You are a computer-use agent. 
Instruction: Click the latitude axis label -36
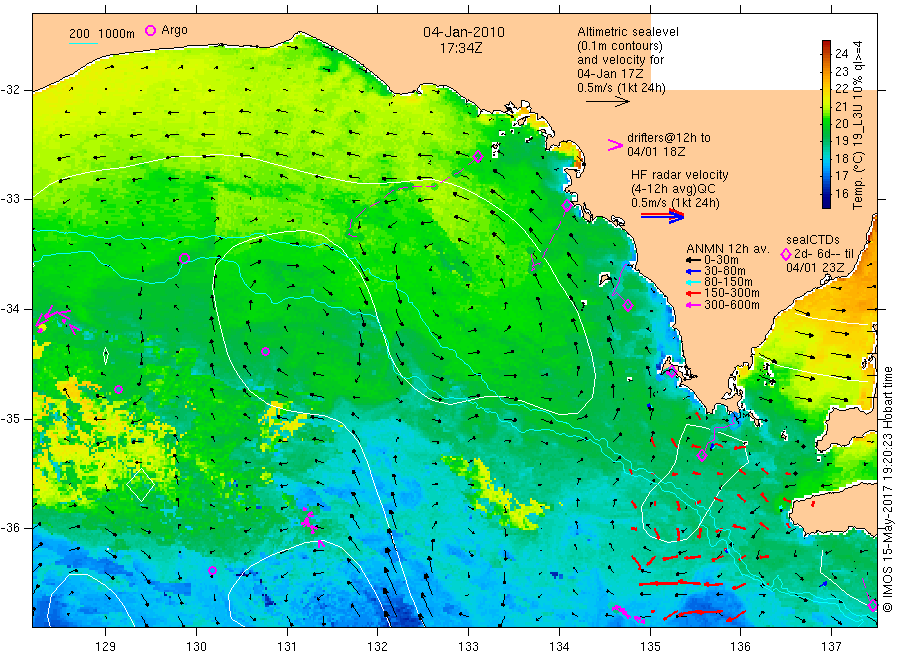10,527
